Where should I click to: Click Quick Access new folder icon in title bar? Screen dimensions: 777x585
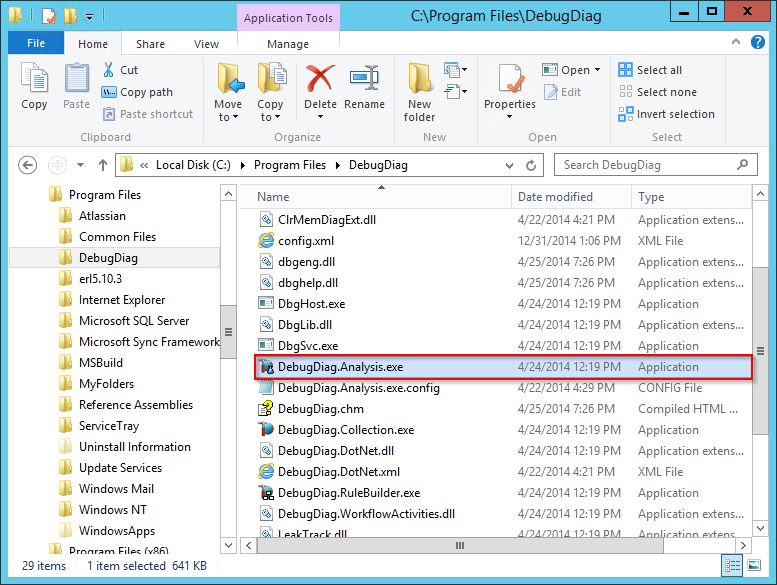(70, 16)
